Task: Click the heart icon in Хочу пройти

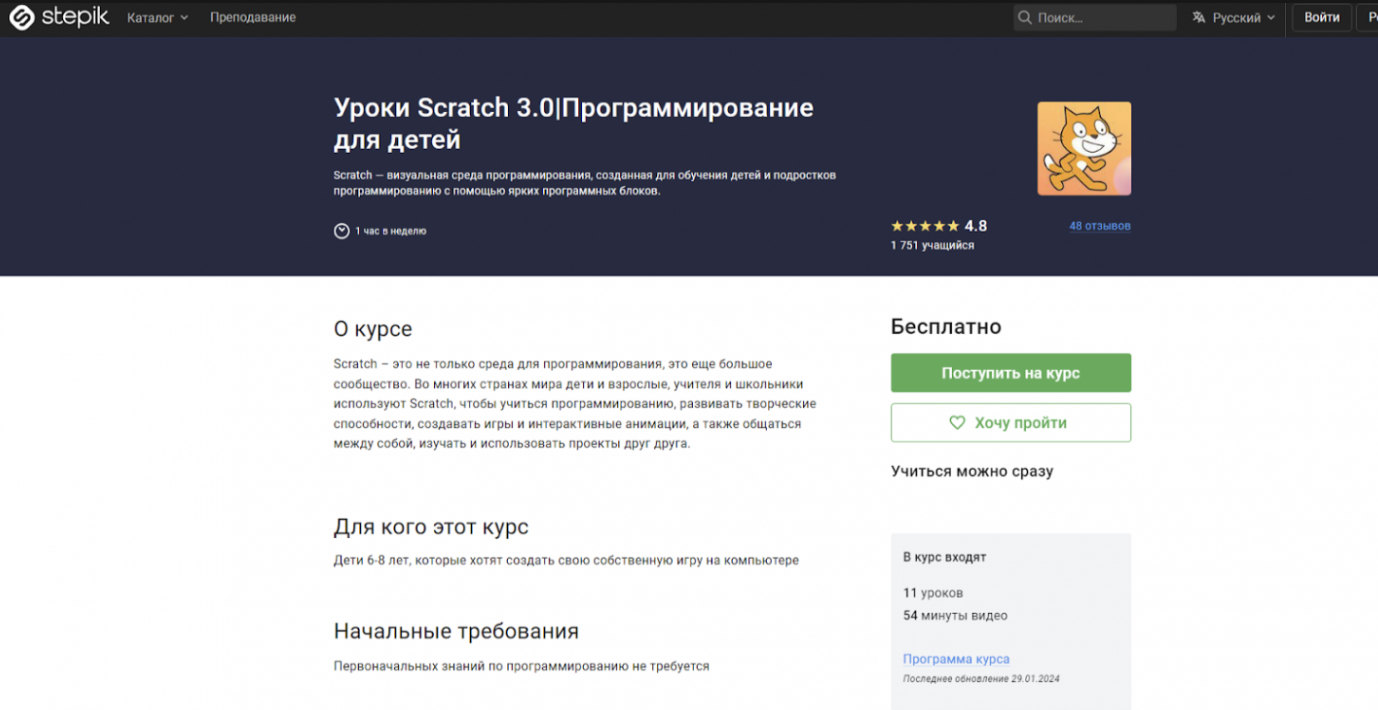Action: [957, 423]
